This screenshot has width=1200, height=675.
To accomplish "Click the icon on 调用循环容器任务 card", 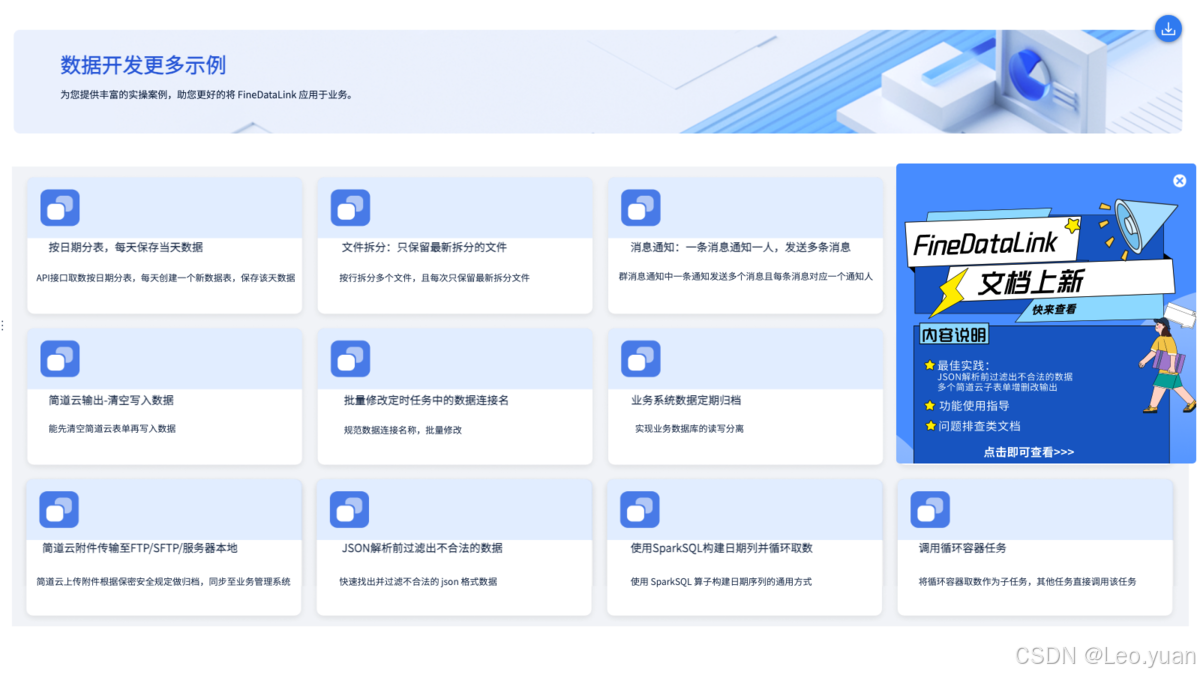I will pos(930,510).
